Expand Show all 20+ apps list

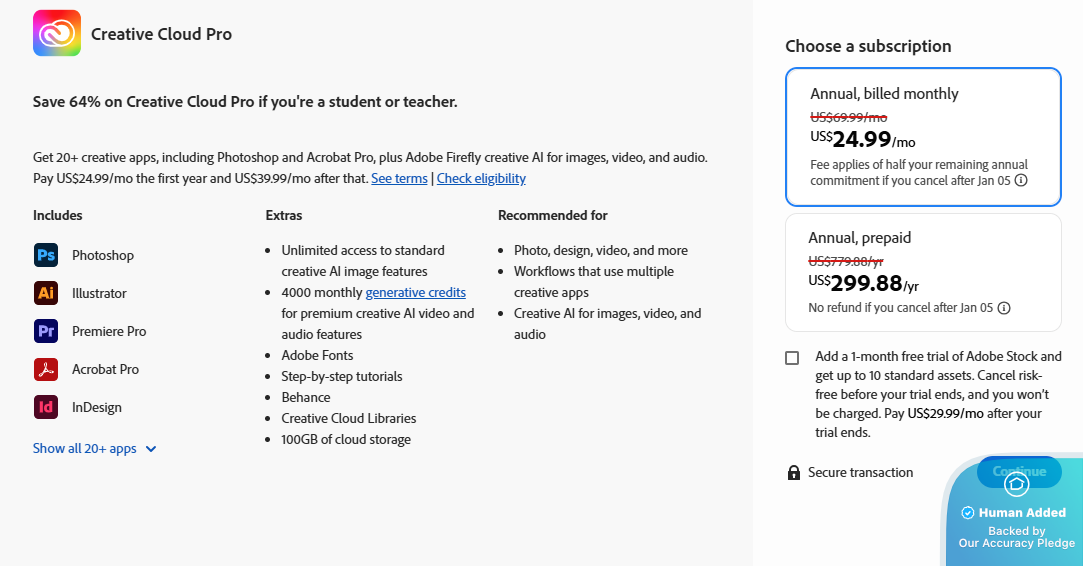point(85,449)
